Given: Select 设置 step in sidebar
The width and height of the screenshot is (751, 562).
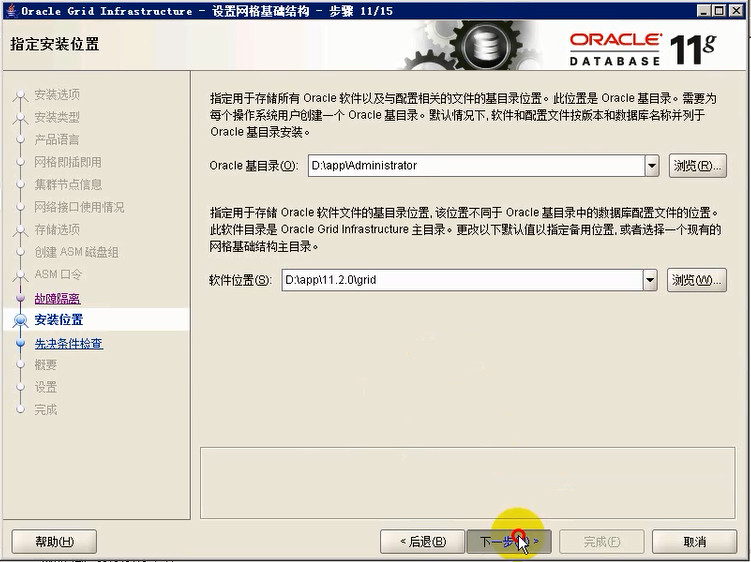Looking at the screenshot, I should (x=46, y=387).
